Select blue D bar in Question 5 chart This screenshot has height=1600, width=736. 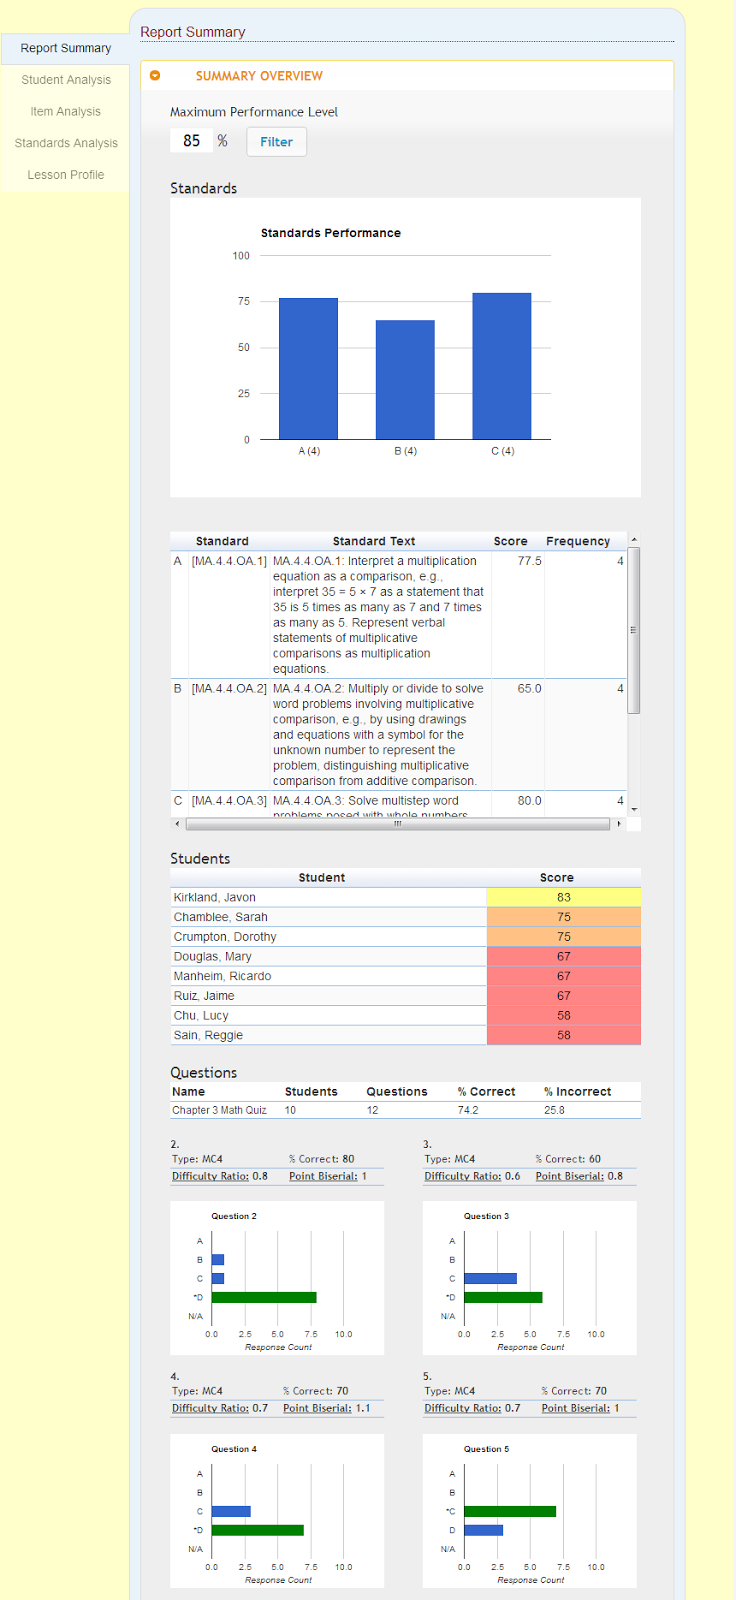click(x=483, y=1530)
